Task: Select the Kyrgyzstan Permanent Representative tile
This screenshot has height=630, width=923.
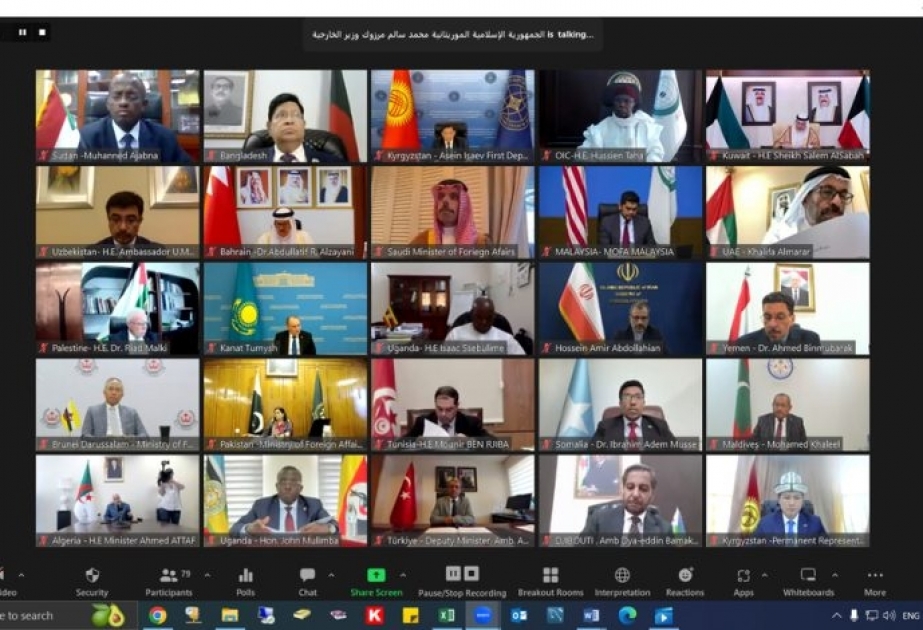Action: coord(788,500)
